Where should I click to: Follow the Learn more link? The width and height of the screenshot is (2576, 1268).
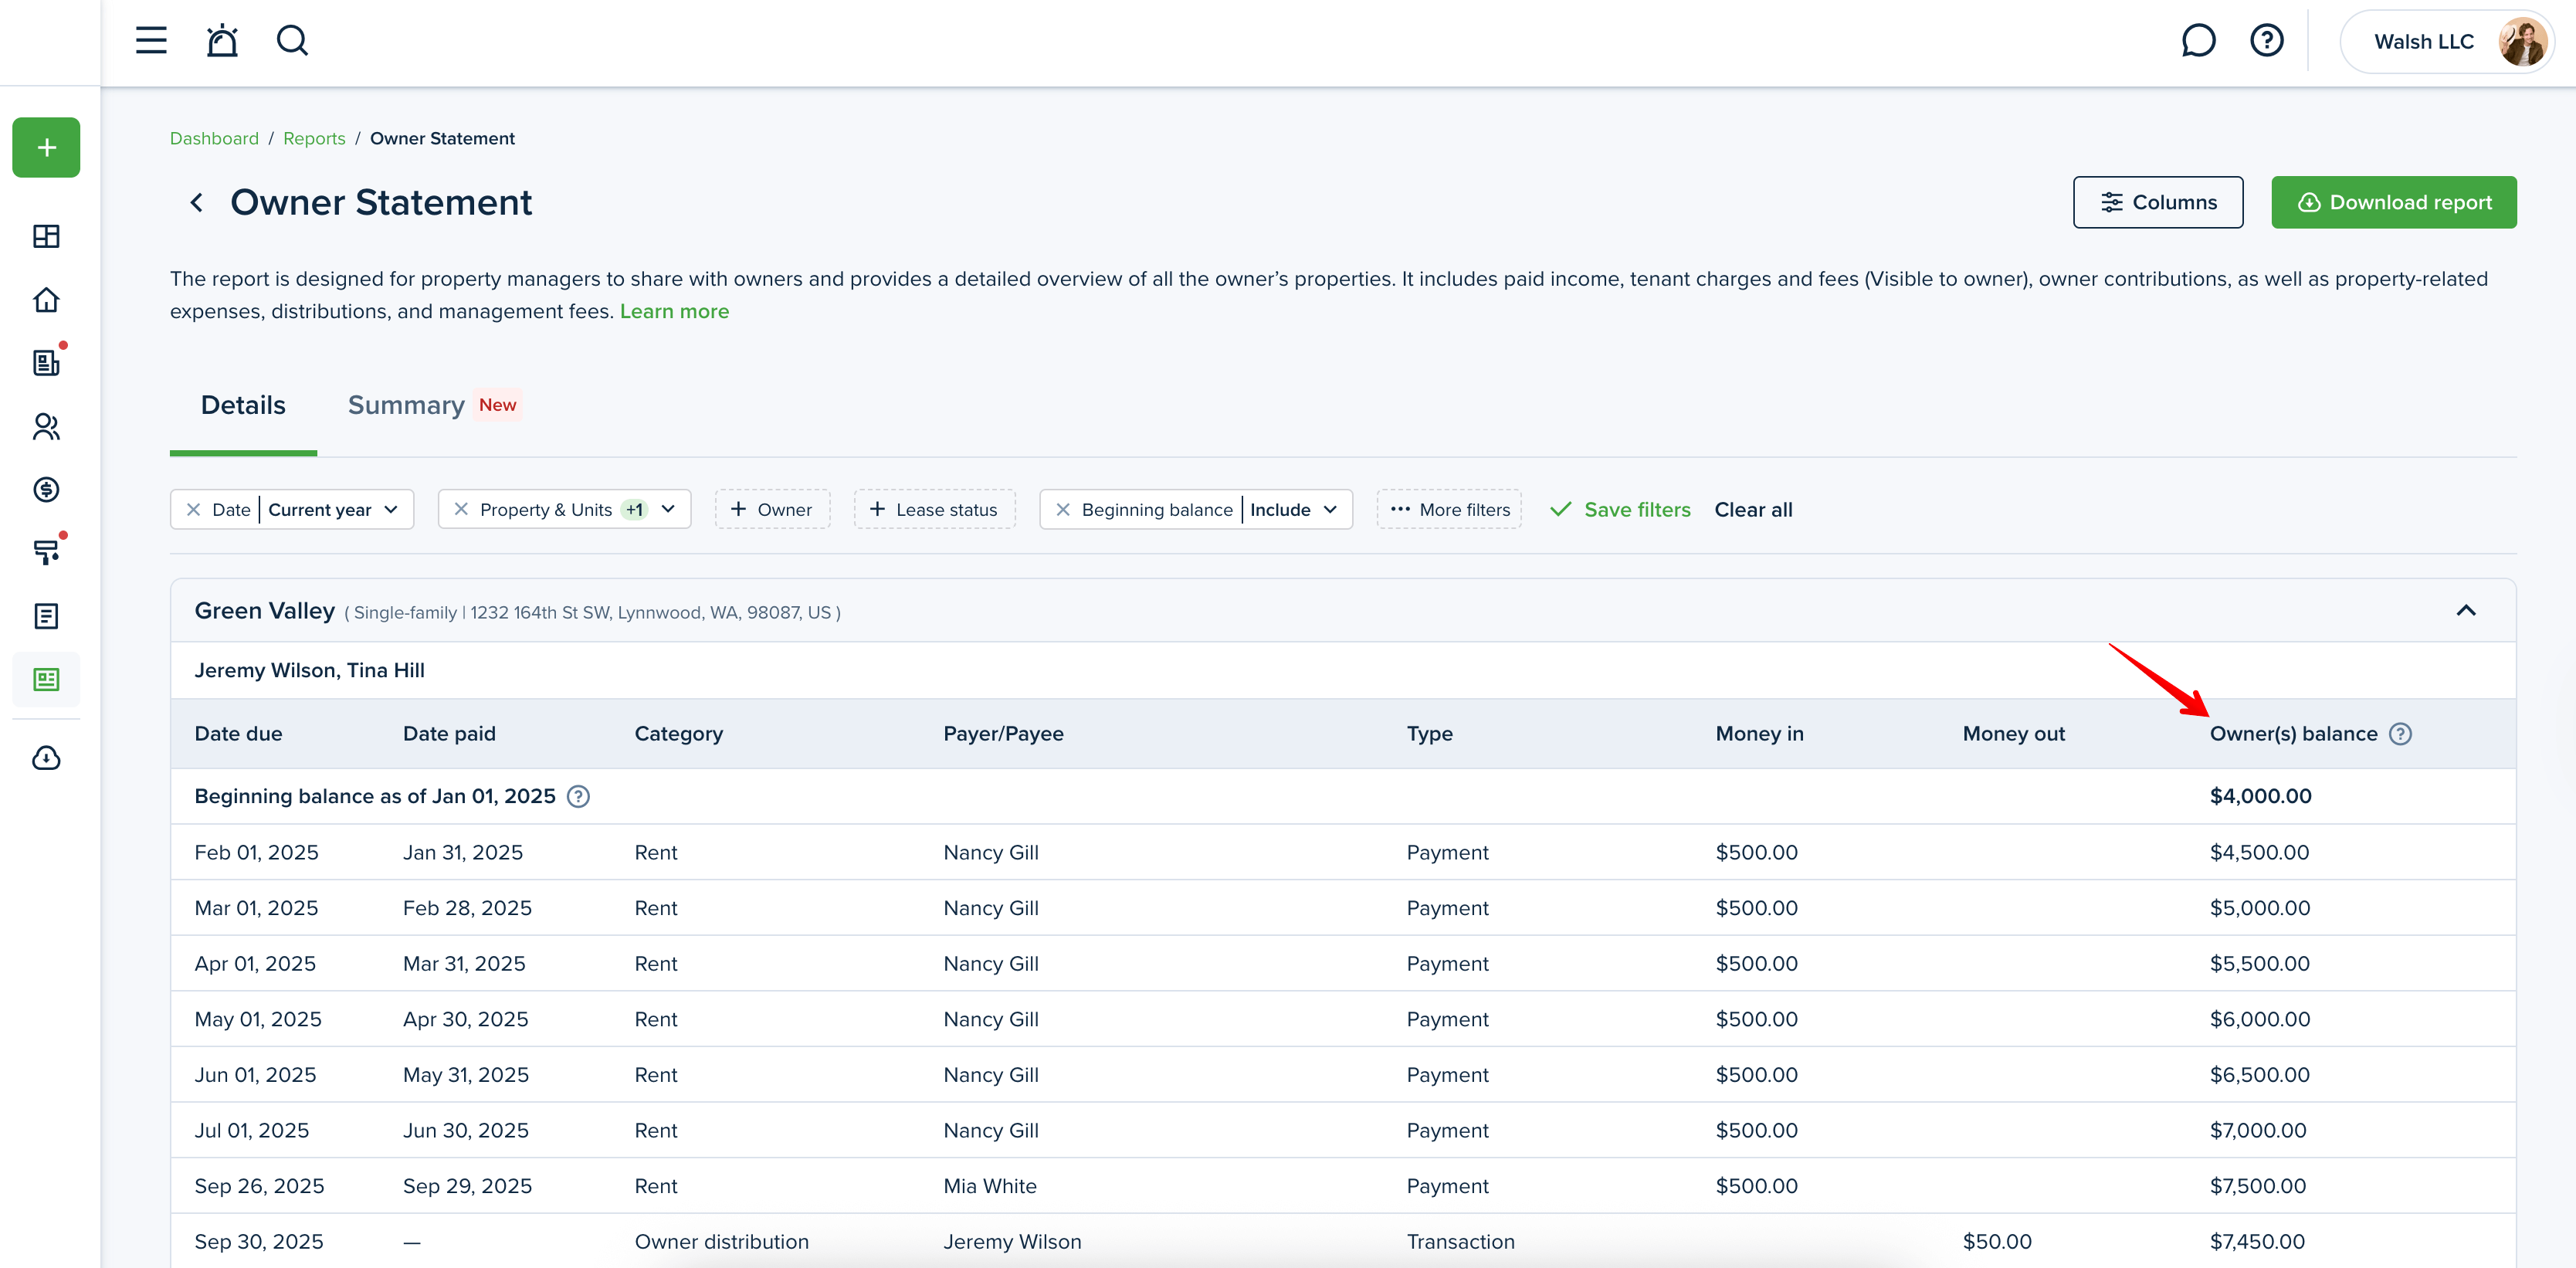(x=674, y=312)
